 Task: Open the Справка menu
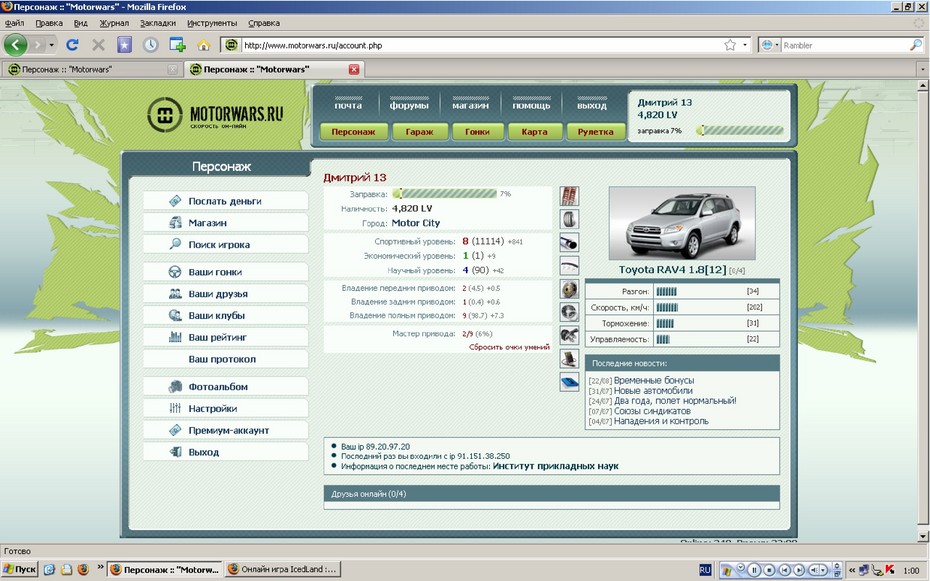click(x=263, y=23)
